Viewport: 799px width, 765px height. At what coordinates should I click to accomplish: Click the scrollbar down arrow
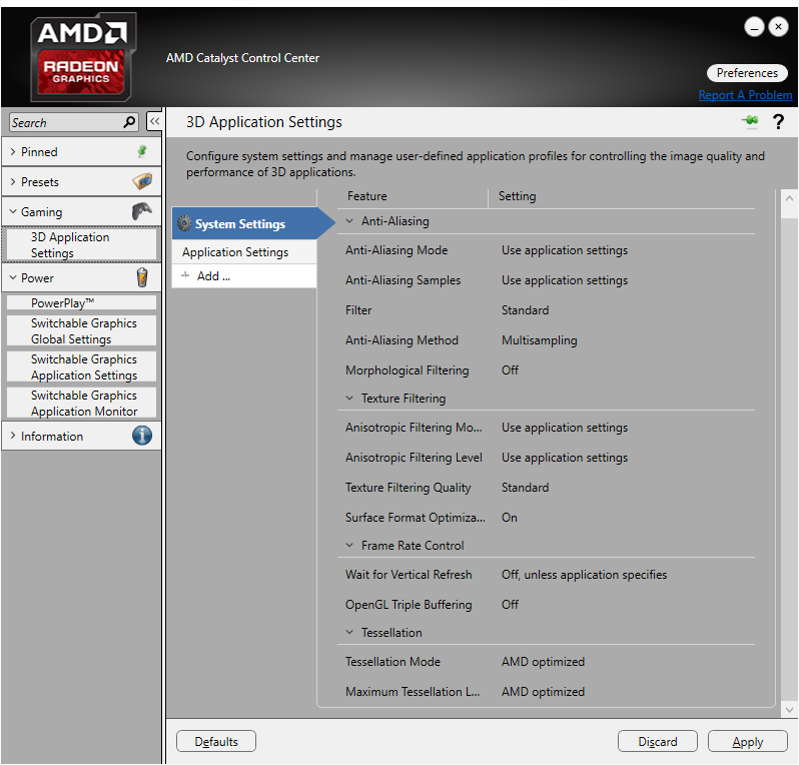tap(789, 709)
